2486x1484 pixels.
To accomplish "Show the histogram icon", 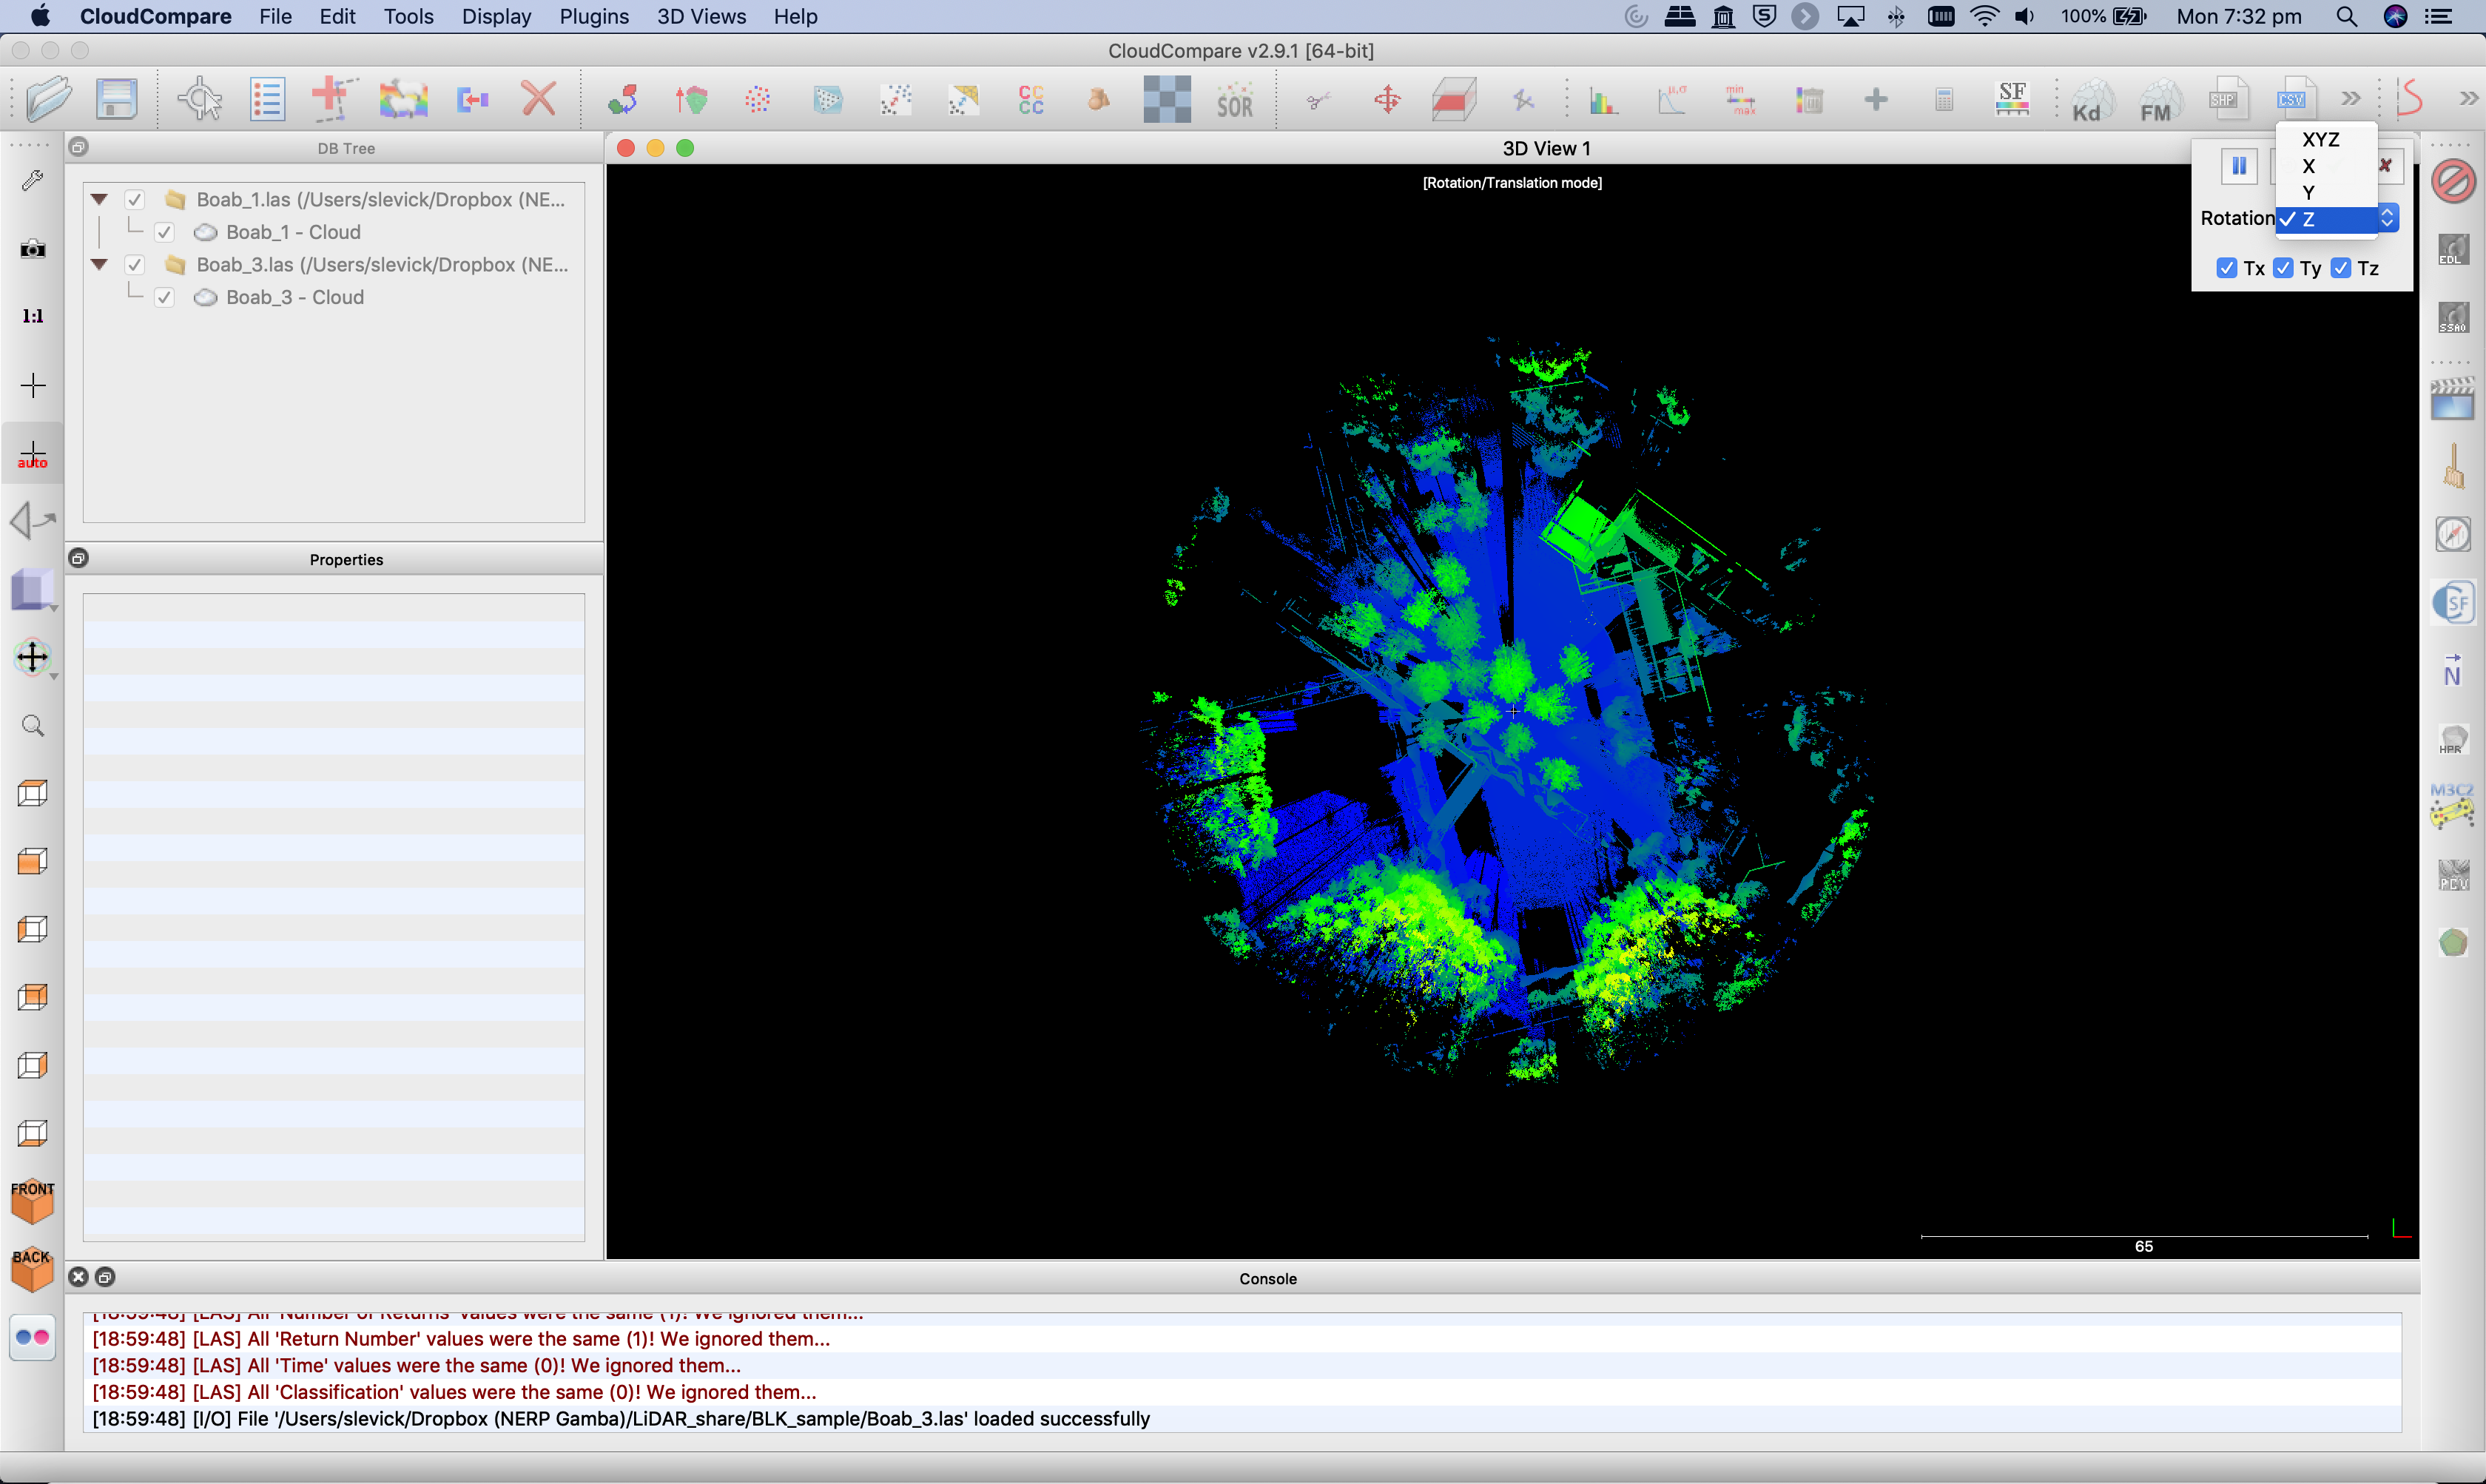I will [1604, 99].
